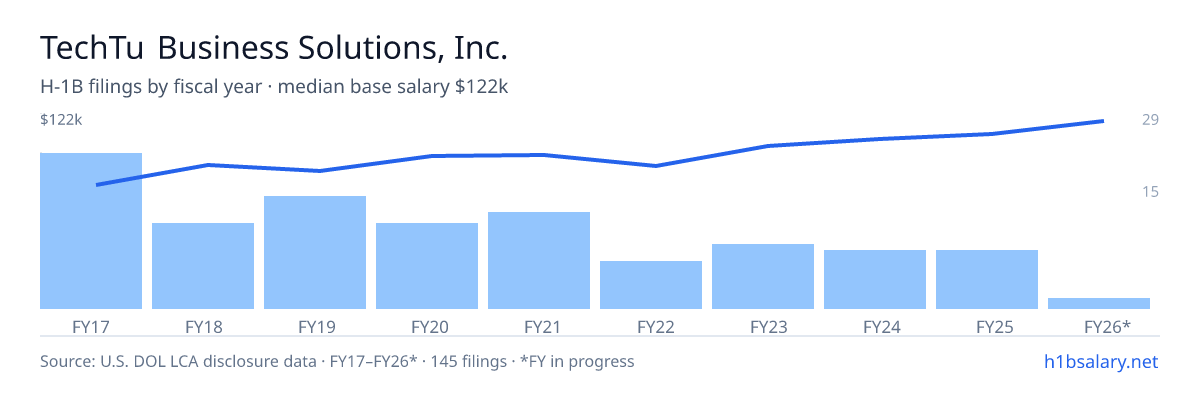Click the $122k salary axis label
Image resolution: width=1200 pixels, height=400 pixels.
click(x=60, y=120)
